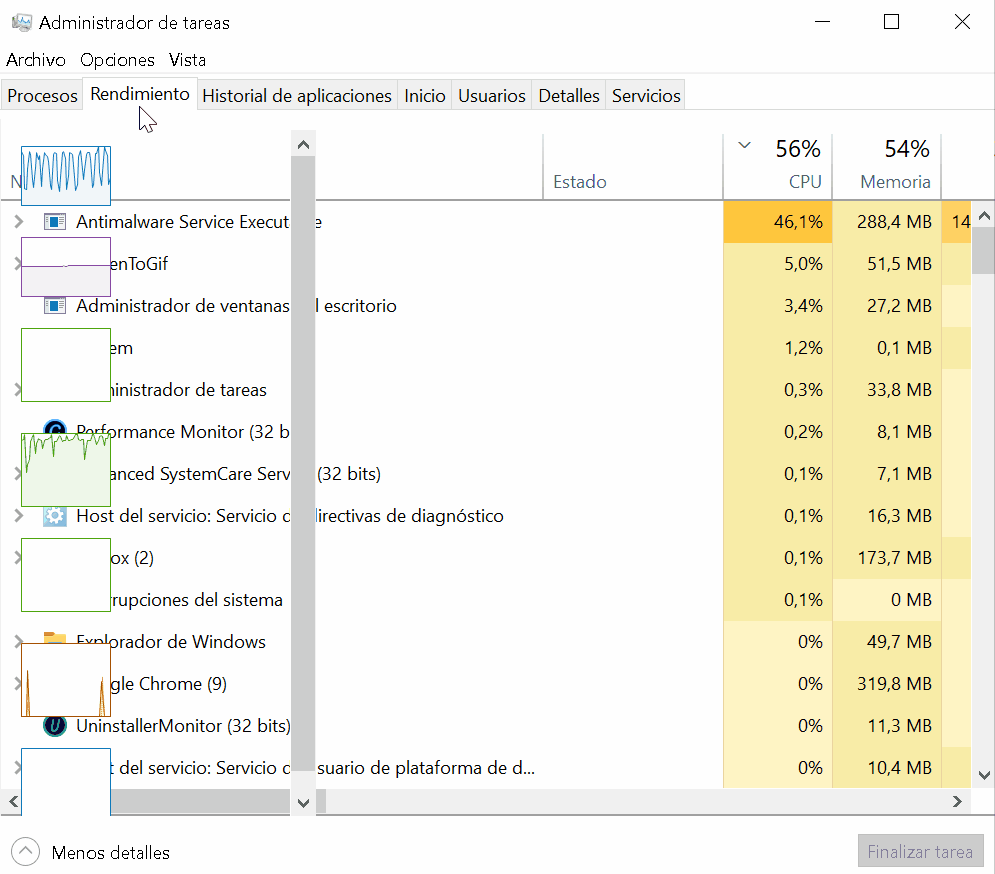995x874 pixels.
Task: Select the green memory usage graph thumbnail
Action: click(x=66, y=469)
